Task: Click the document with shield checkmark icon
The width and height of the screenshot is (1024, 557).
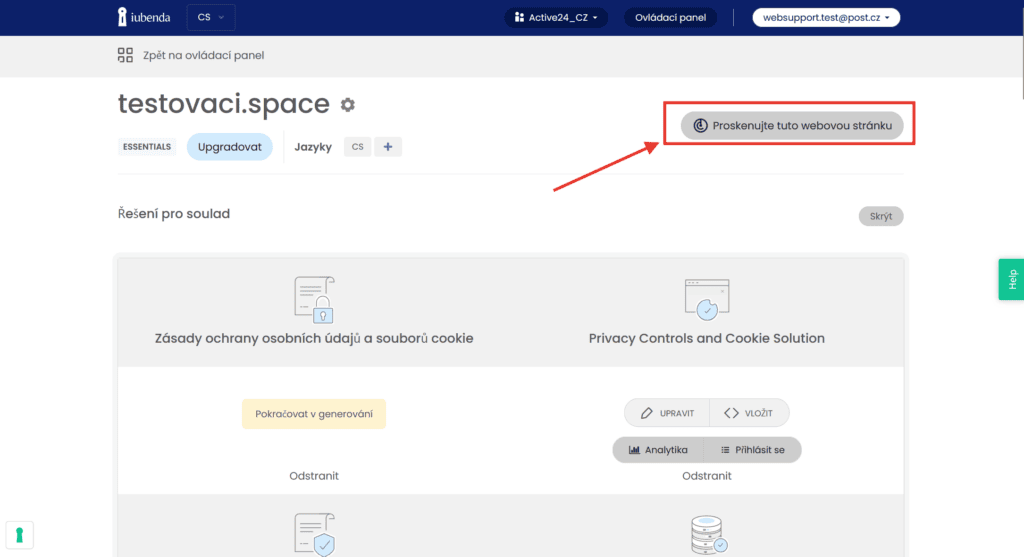Action: pos(314,534)
